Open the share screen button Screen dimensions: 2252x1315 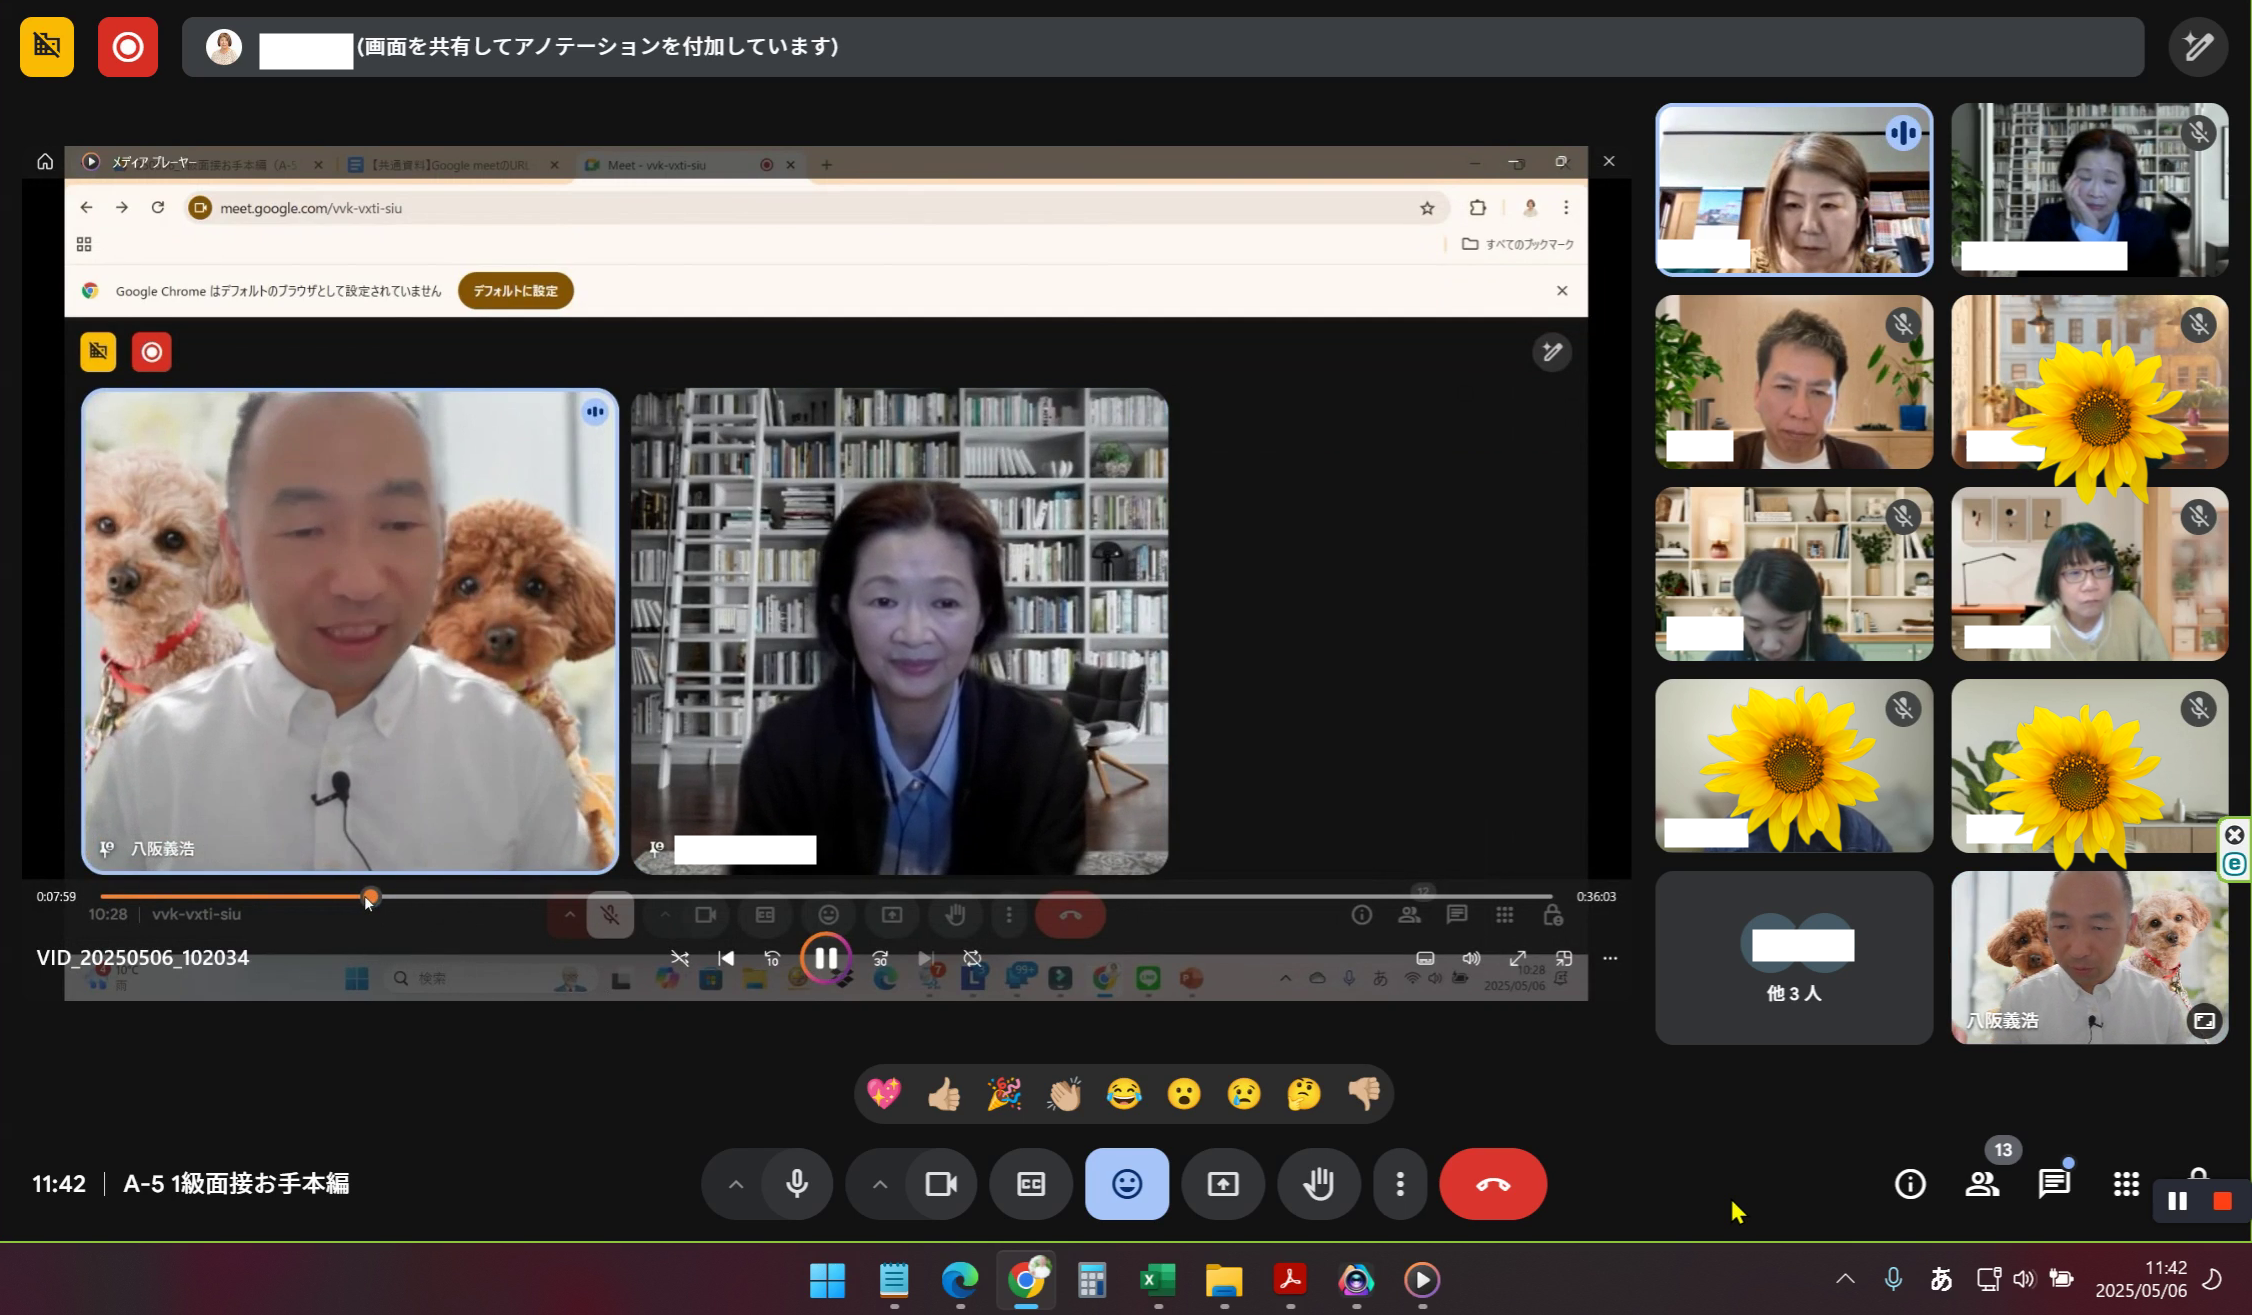tap(1222, 1184)
